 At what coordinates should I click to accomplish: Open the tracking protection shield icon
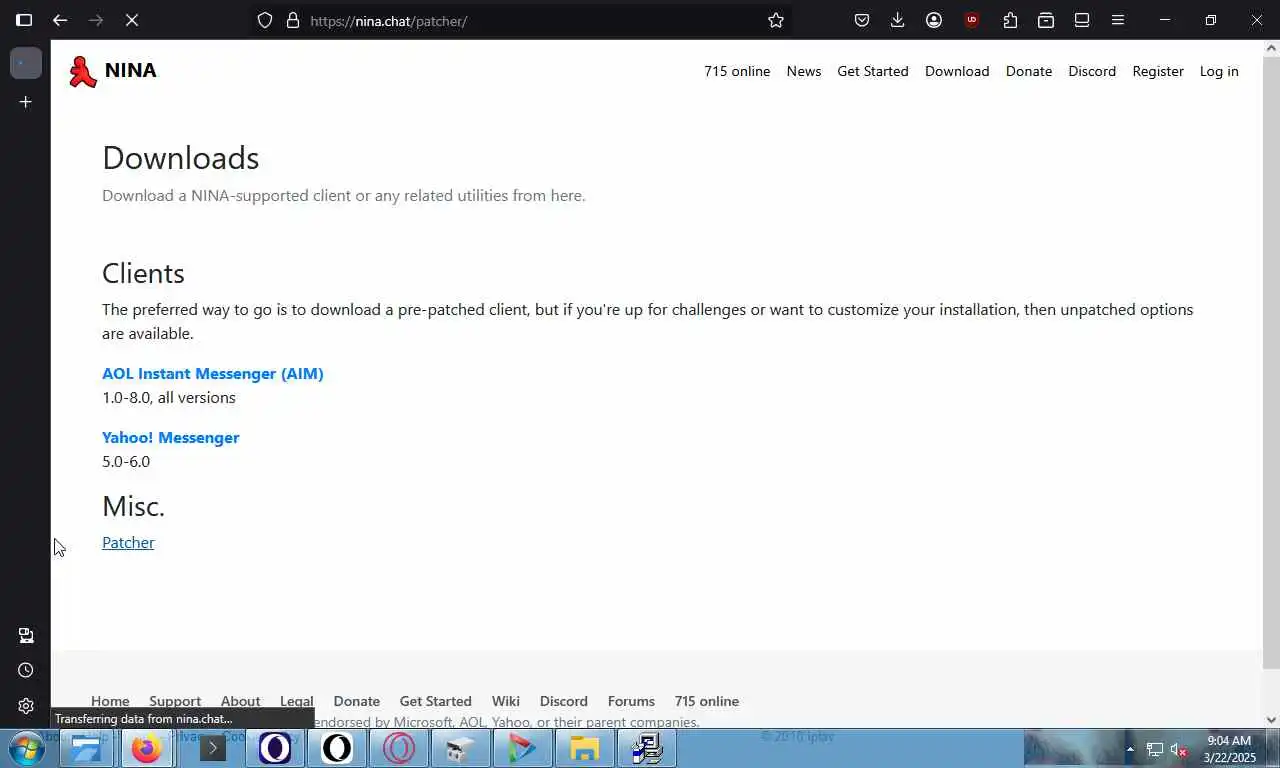point(265,20)
